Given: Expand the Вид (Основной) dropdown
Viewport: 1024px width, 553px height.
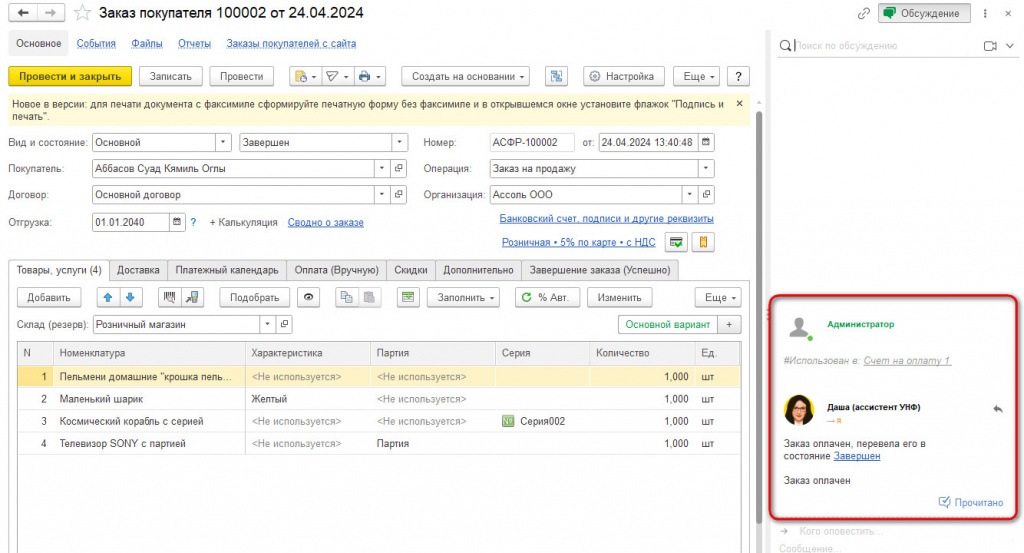Looking at the screenshot, I should pos(223,142).
